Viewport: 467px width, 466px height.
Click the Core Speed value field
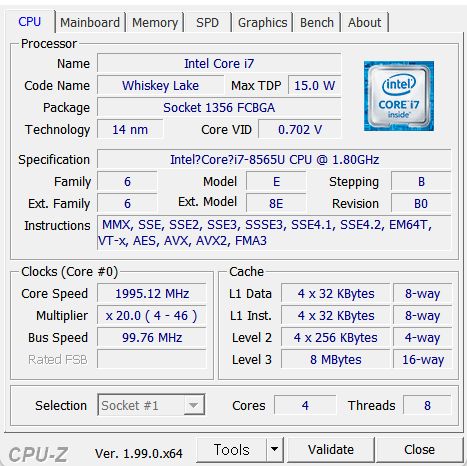[152, 294]
